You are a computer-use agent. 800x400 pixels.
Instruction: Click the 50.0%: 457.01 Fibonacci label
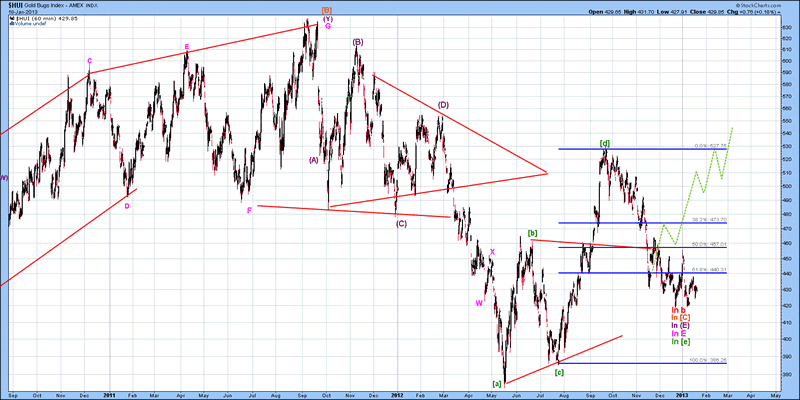click(710, 244)
